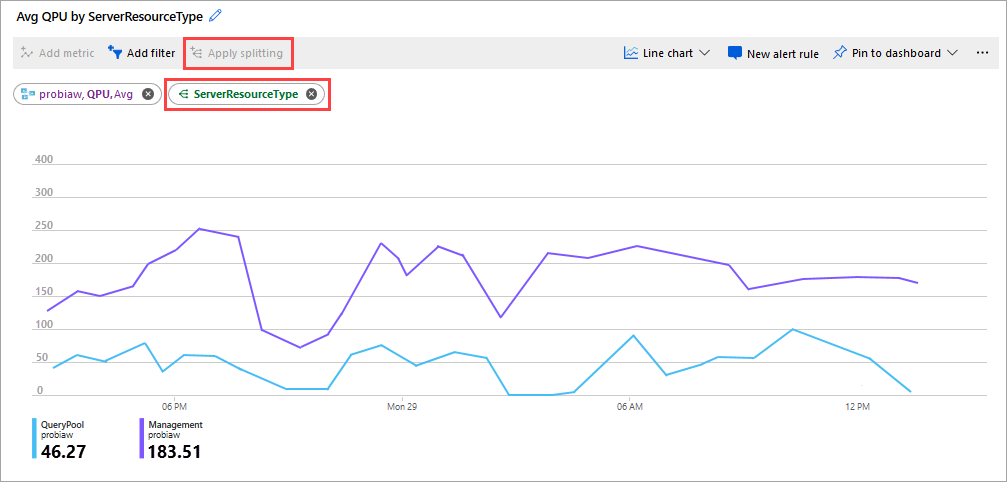1007x482 pixels.
Task: Click the New alert rule speech-bubble icon
Action: (735, 53)
